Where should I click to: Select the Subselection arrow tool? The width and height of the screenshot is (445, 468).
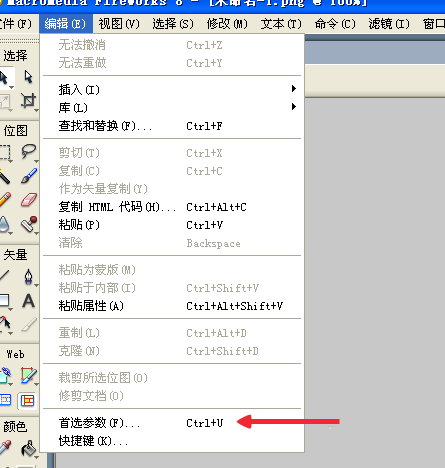[x=28, y=77]
